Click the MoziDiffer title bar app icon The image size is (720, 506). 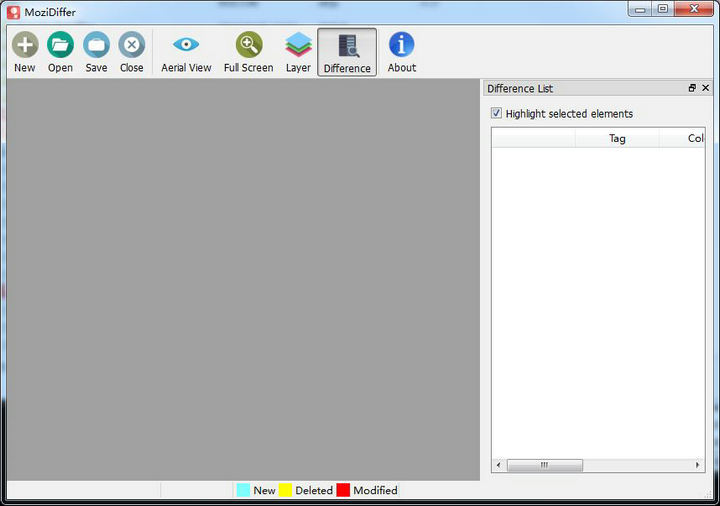point(14,12)
